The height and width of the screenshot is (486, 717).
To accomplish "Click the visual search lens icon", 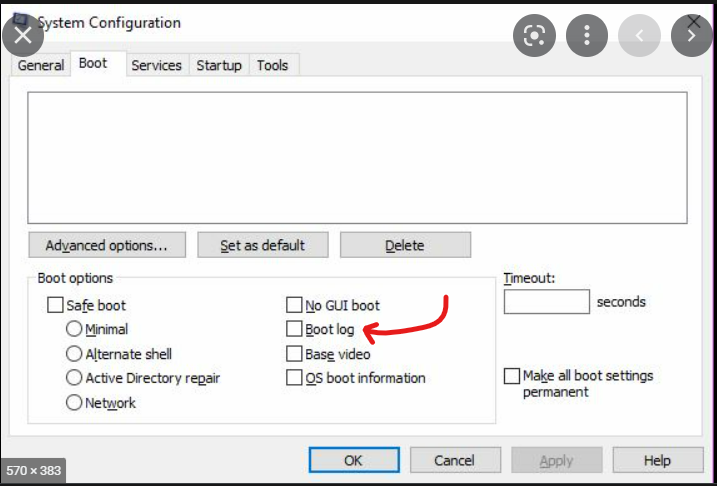I will pos(534,37).
